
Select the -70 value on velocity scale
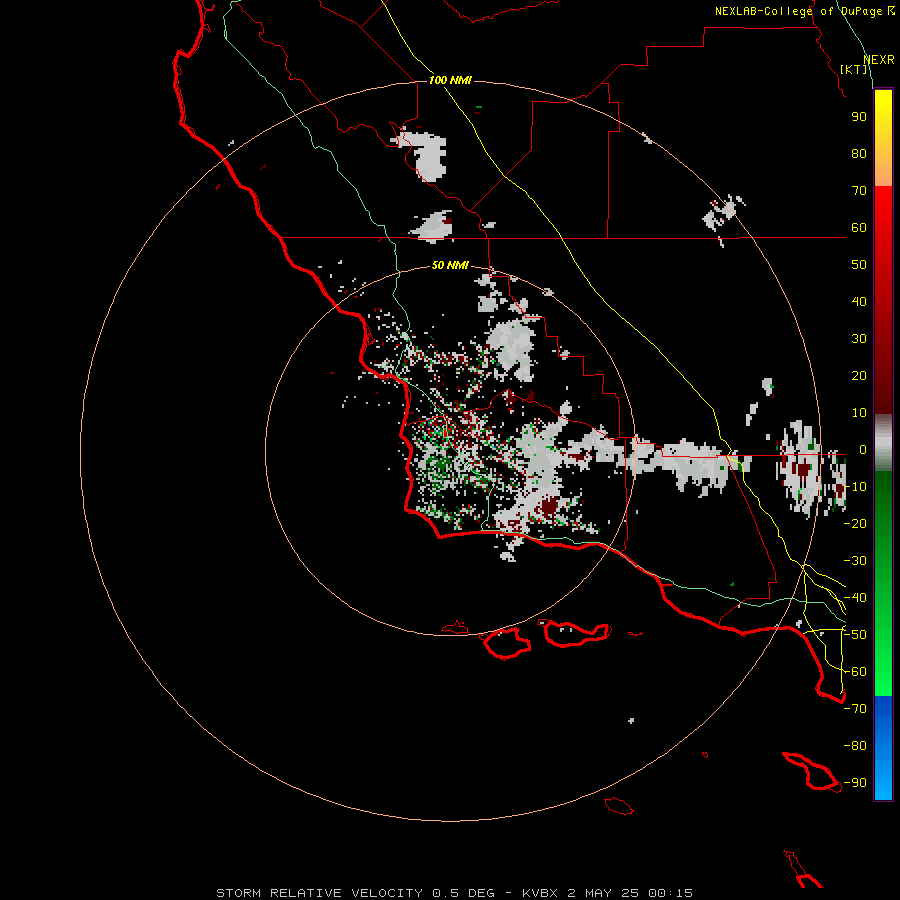tap(855, 709)
